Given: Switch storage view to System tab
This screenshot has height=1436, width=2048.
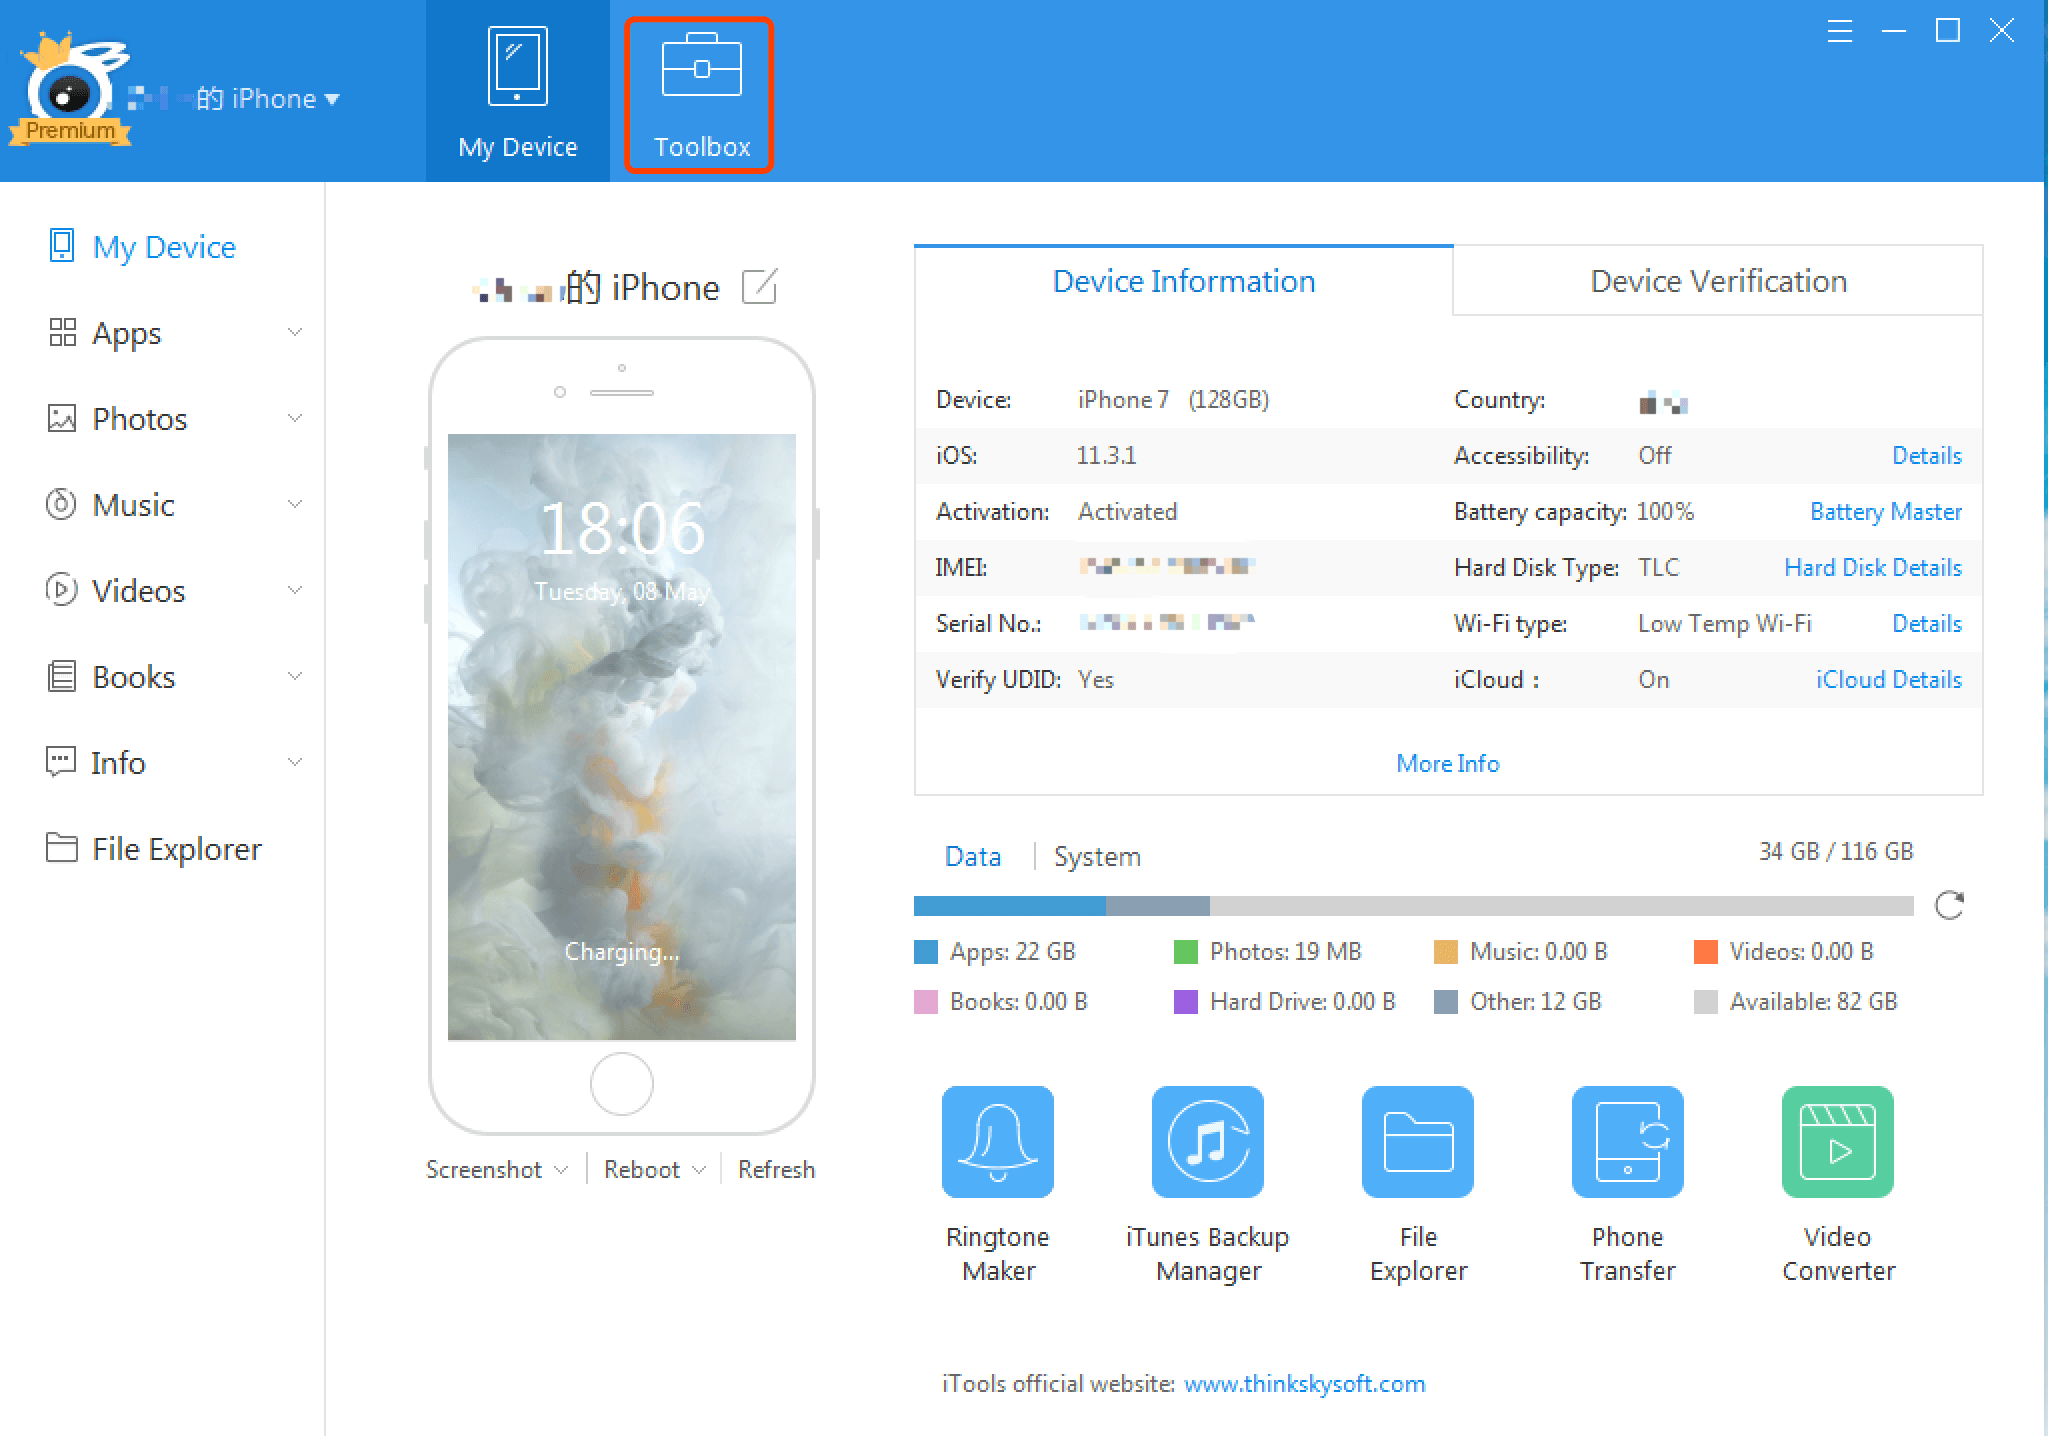Looking at the screenshot, I should (1096, 857).
